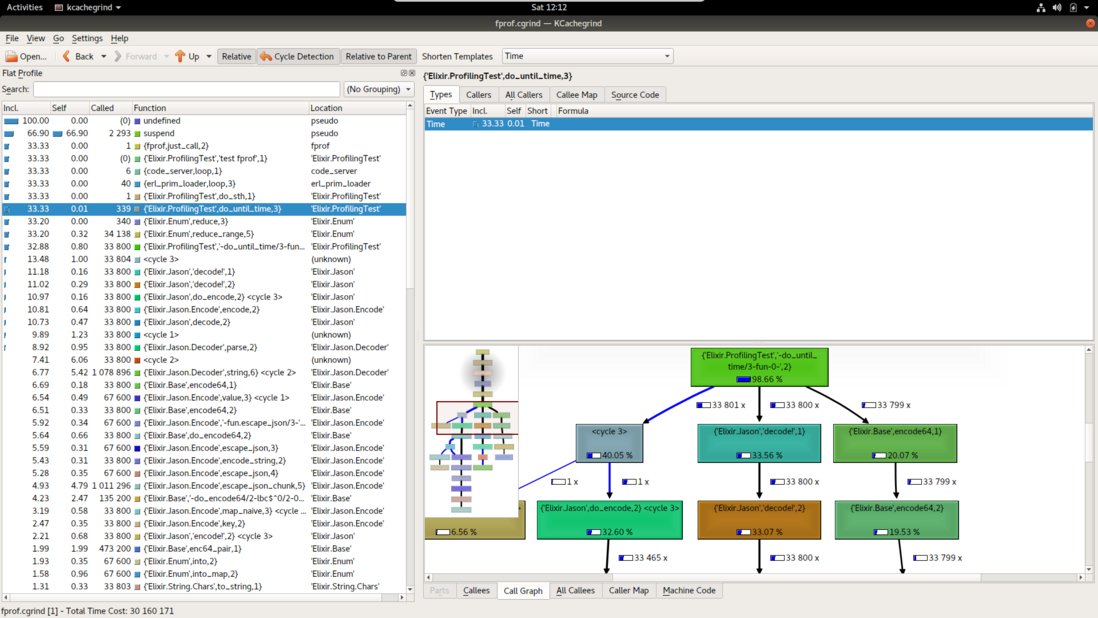Open the Sat 12:12 clock calendar
The width and height of the screenshot is (1098, 618).
click(x=548, y=7)
